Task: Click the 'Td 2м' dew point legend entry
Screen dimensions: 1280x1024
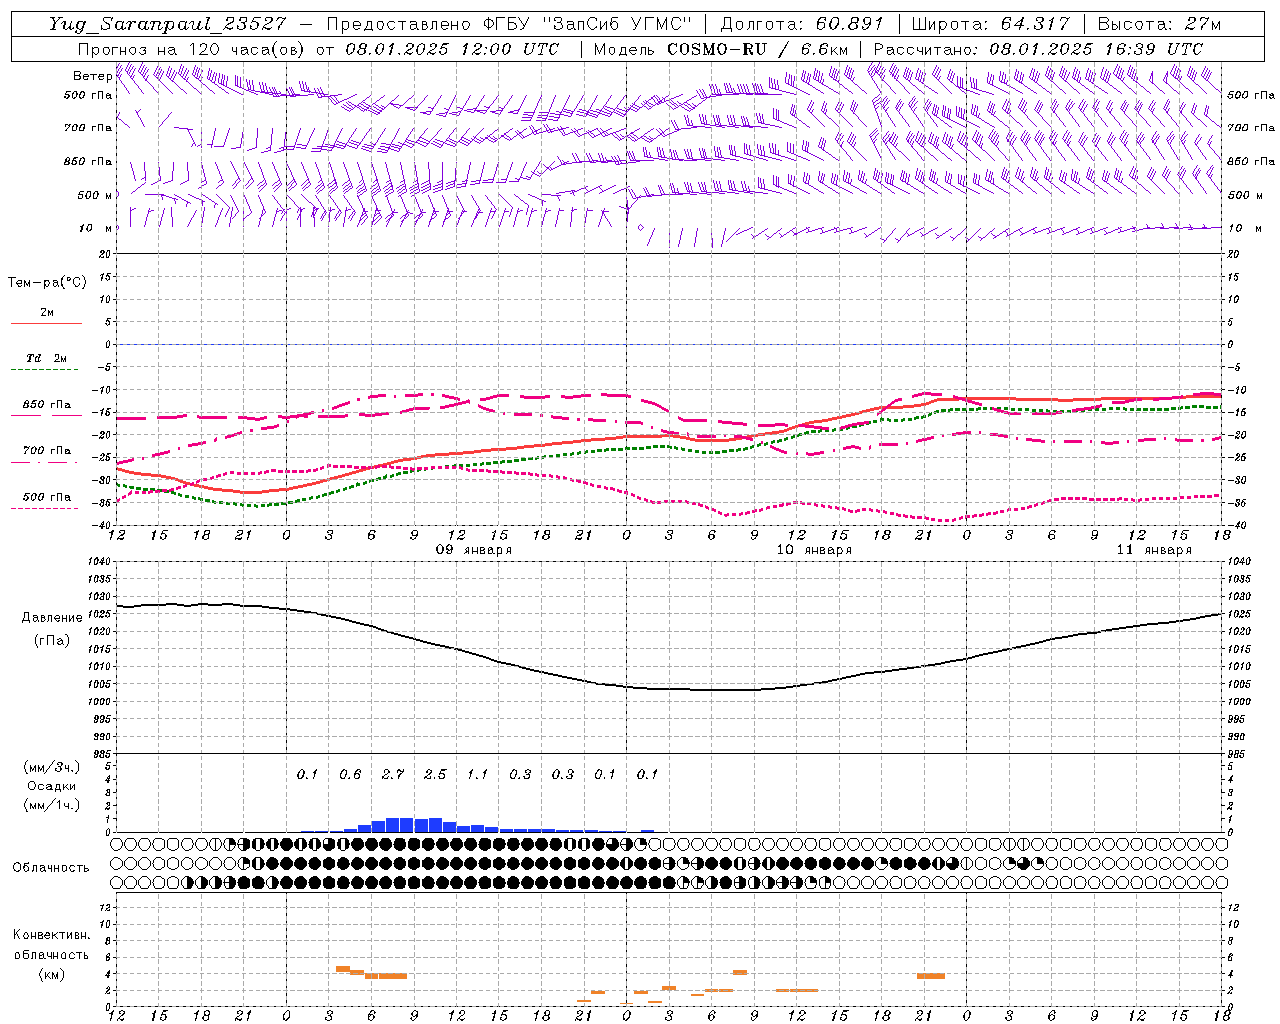Action: click(47, 358)
